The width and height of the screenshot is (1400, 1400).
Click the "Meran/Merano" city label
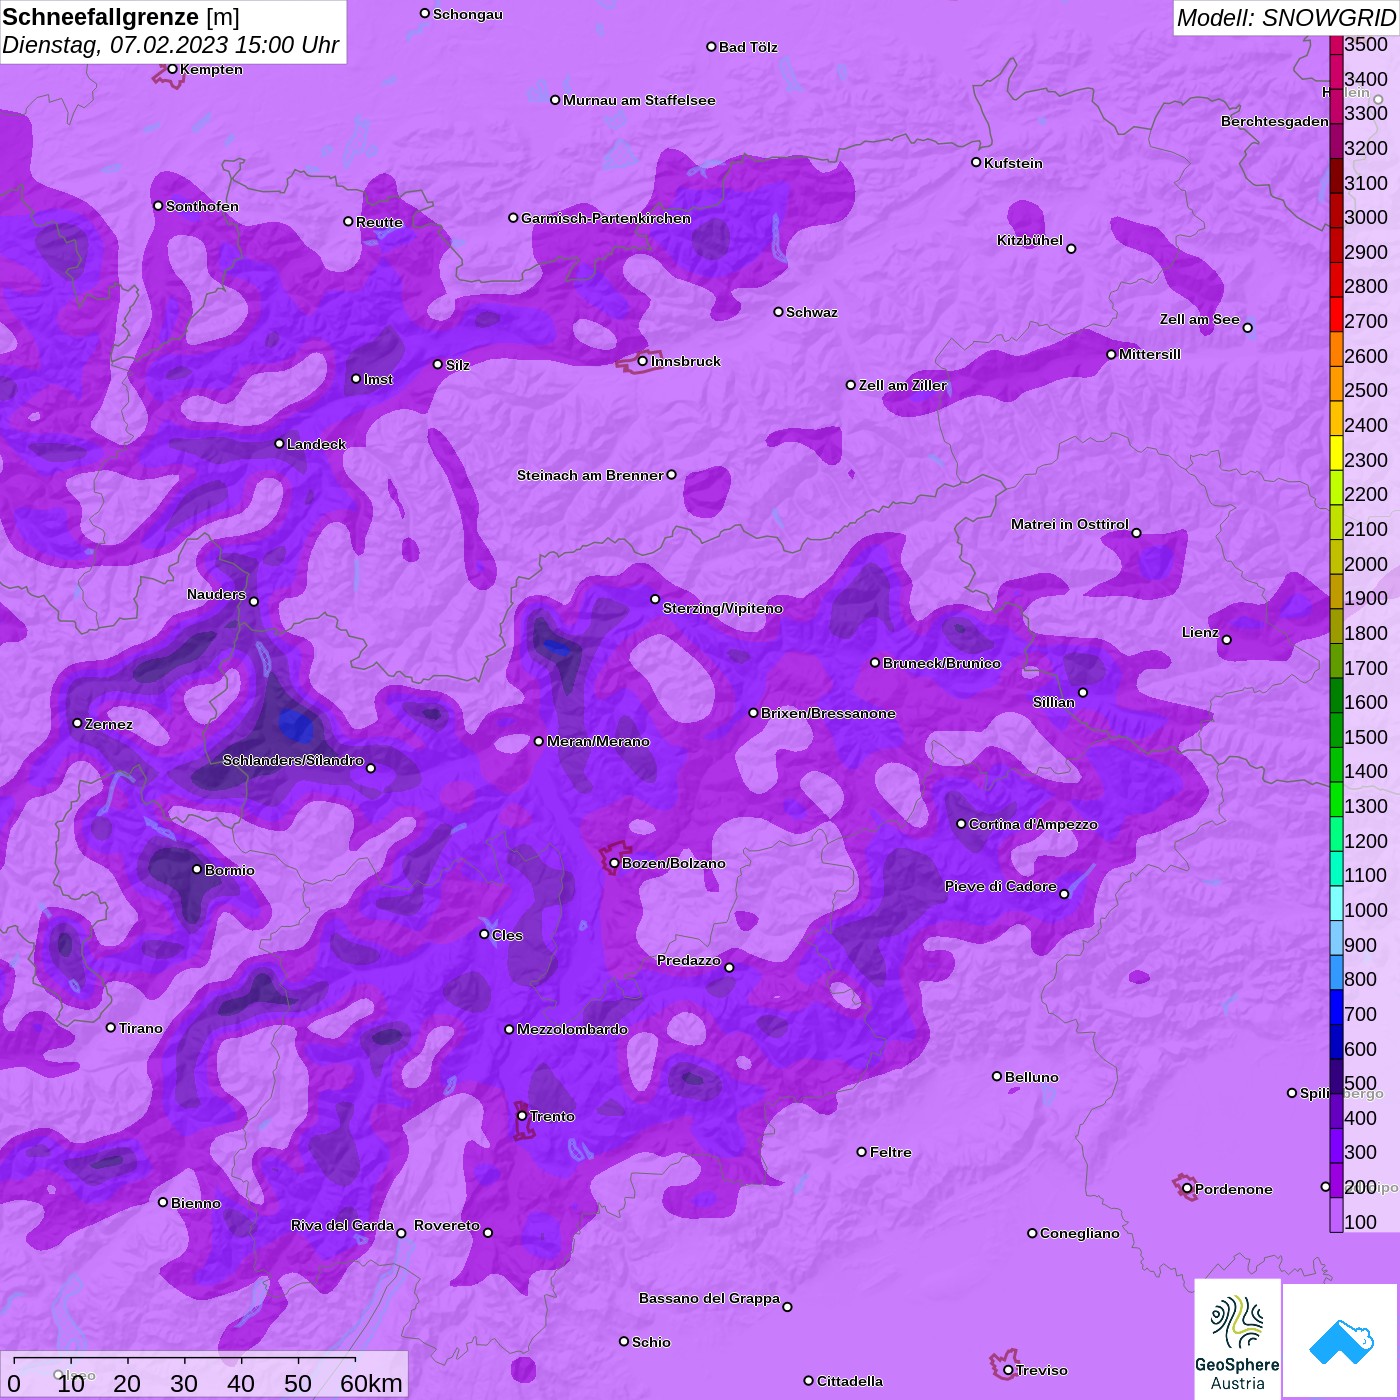point(598,741)
